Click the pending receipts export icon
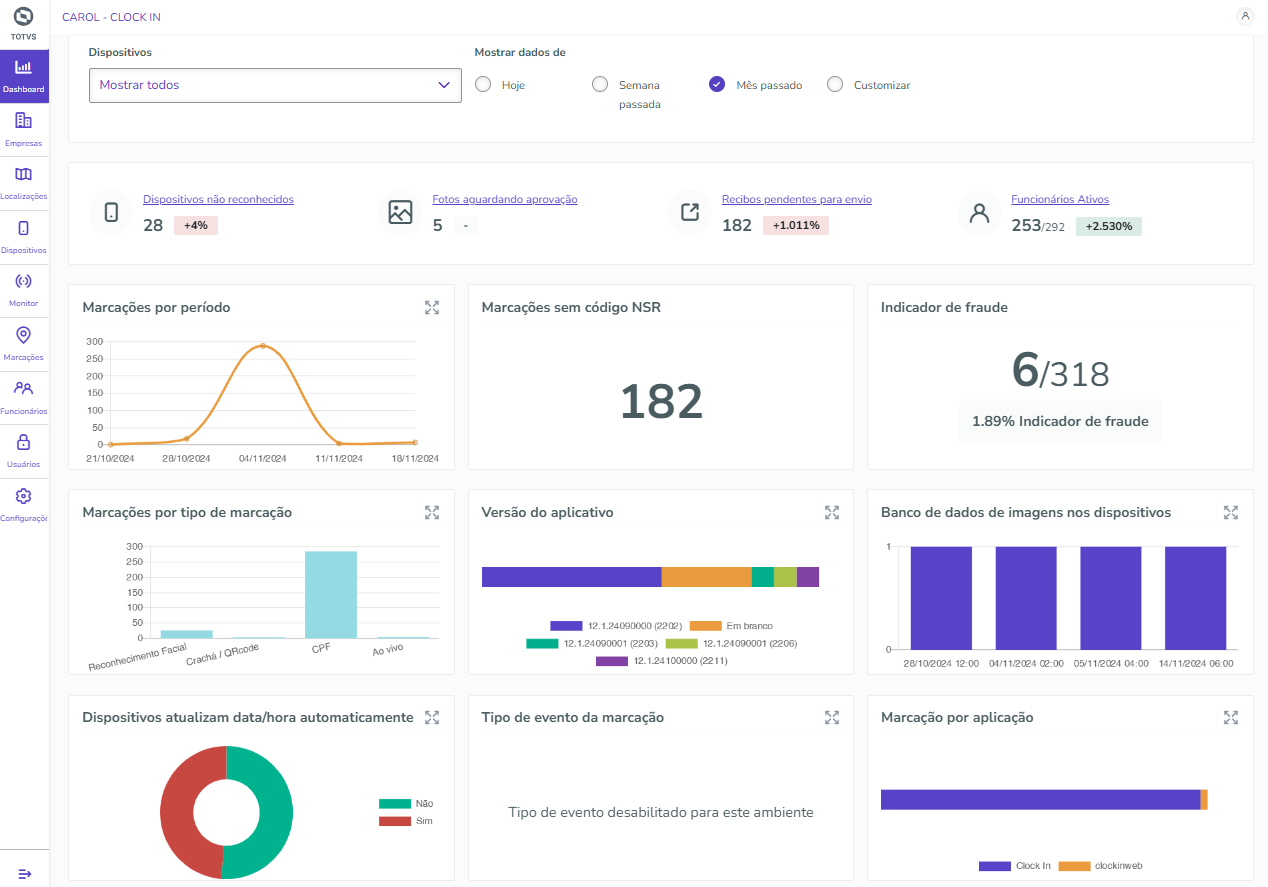 [689, 212]
